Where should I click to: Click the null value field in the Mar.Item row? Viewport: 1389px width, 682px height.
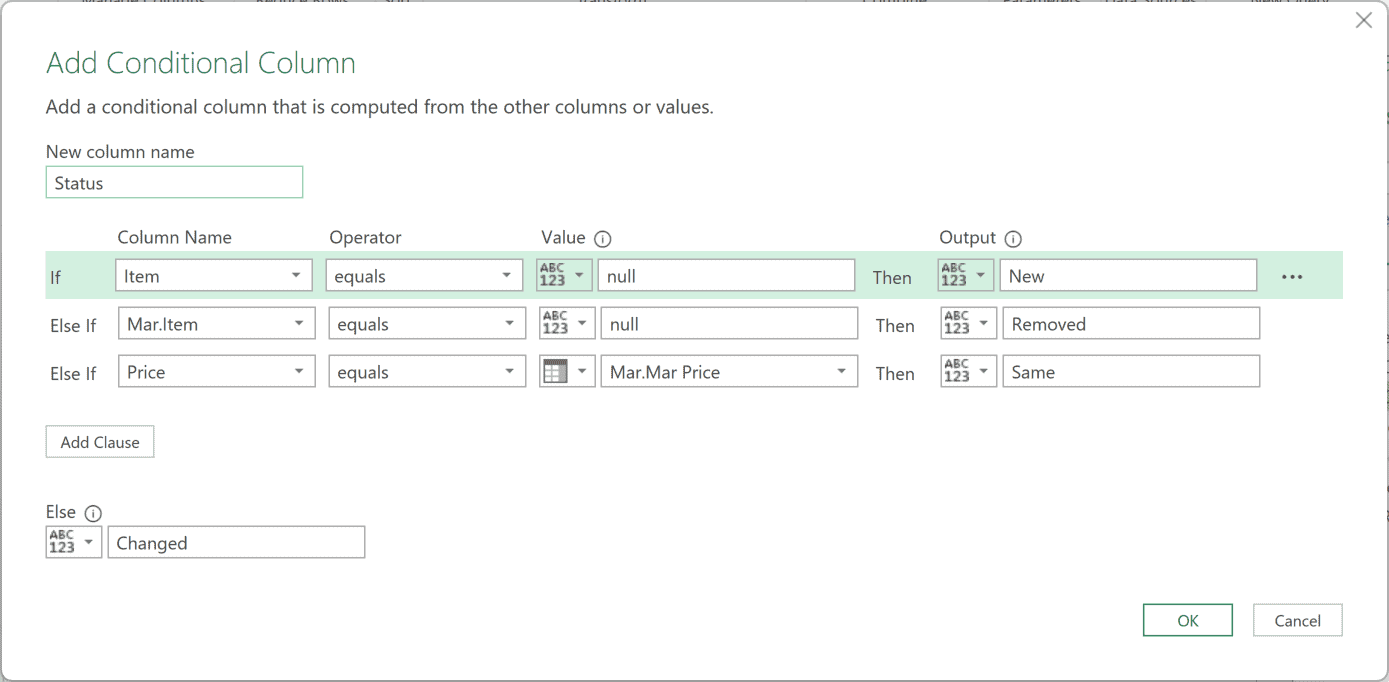click(x=729, y=323)
